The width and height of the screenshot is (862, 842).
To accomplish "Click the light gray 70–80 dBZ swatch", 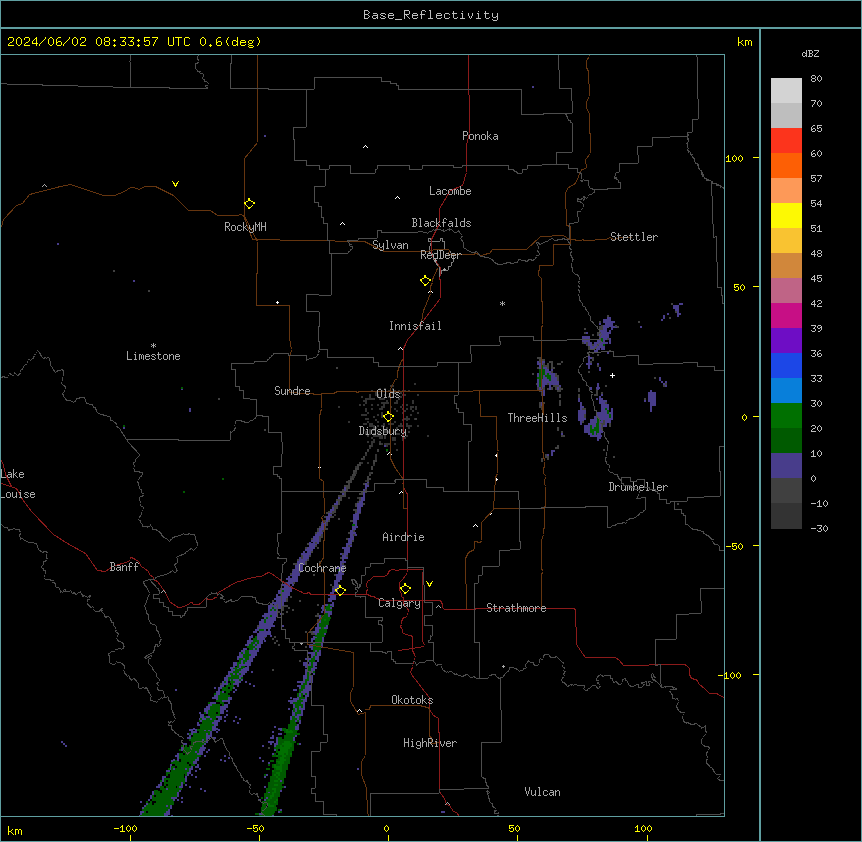I will pos(786,91).
